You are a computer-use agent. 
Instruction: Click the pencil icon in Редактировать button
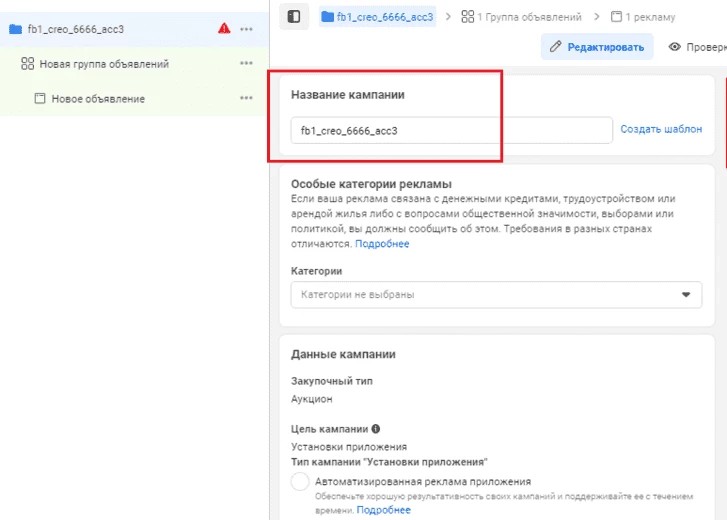click(x=555, y=47)
